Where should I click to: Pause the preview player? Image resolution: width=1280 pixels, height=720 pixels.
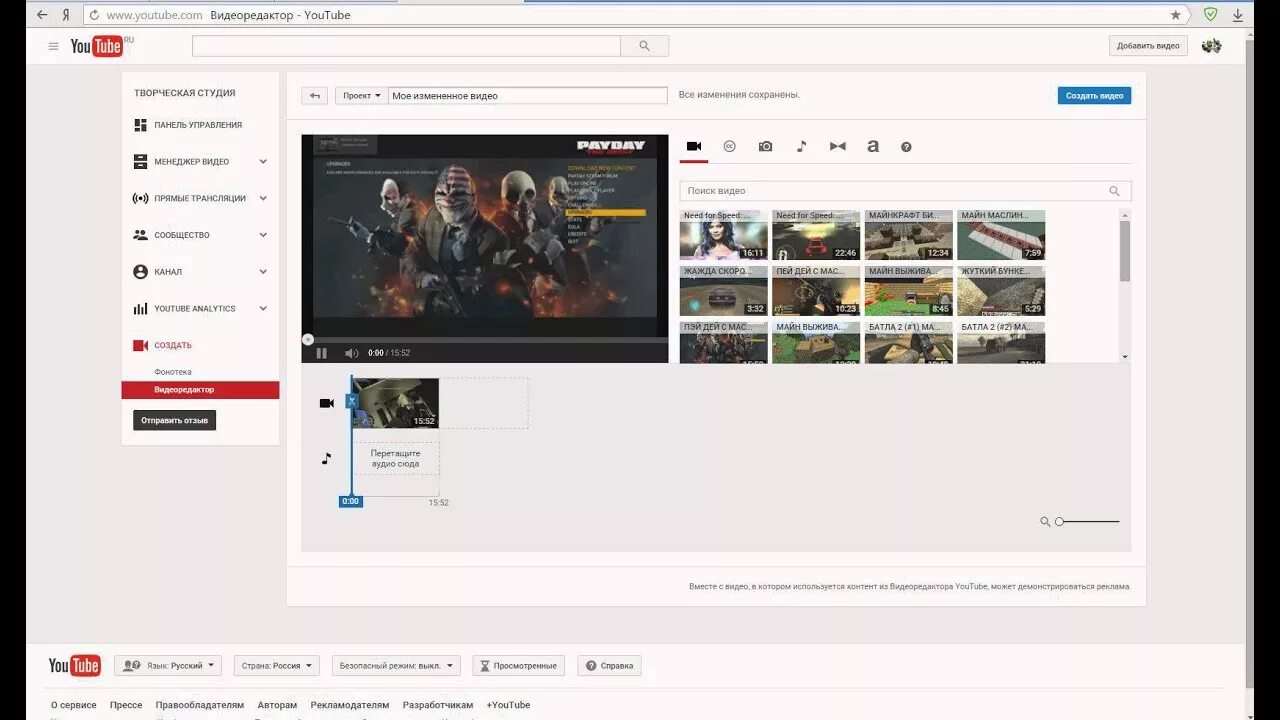321,353
